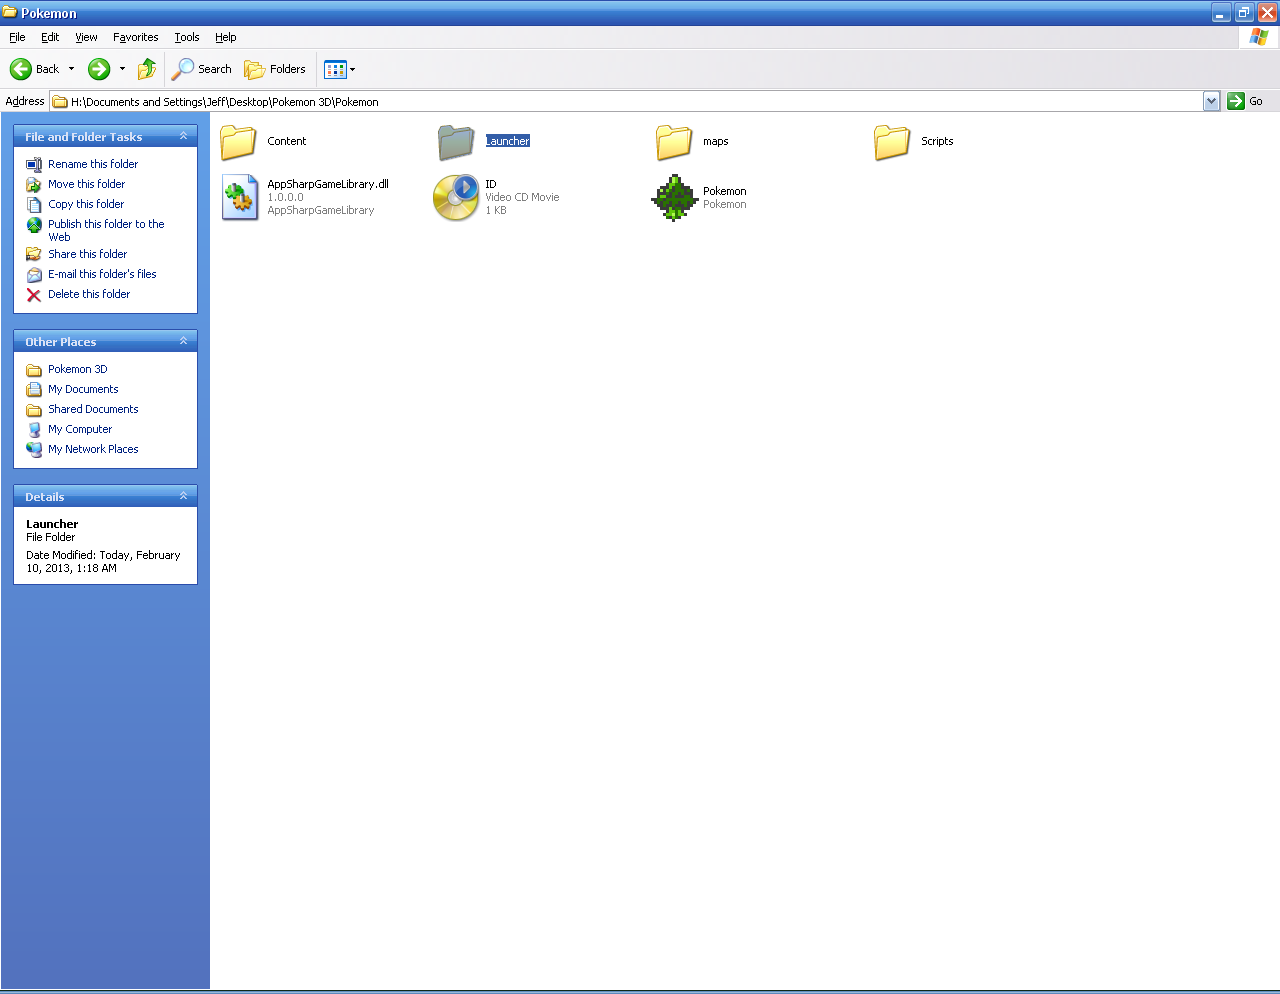Click the Pokemon application file name
1280x994 pixels.
[x=725, y=191]
